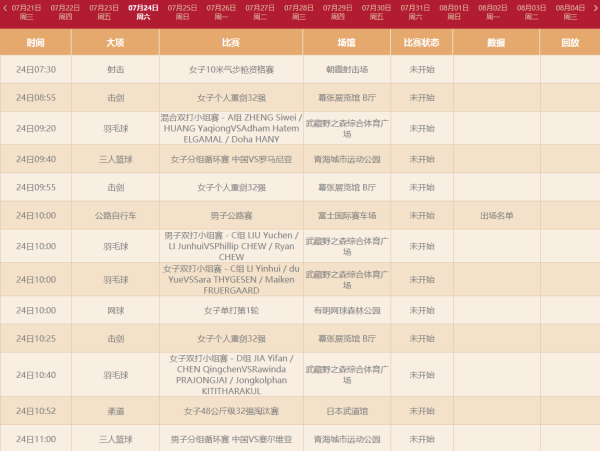This screenshot has height=451, width=600.
Task: Select the 07月21日 date tab
Action: click(x=26, y=12)
